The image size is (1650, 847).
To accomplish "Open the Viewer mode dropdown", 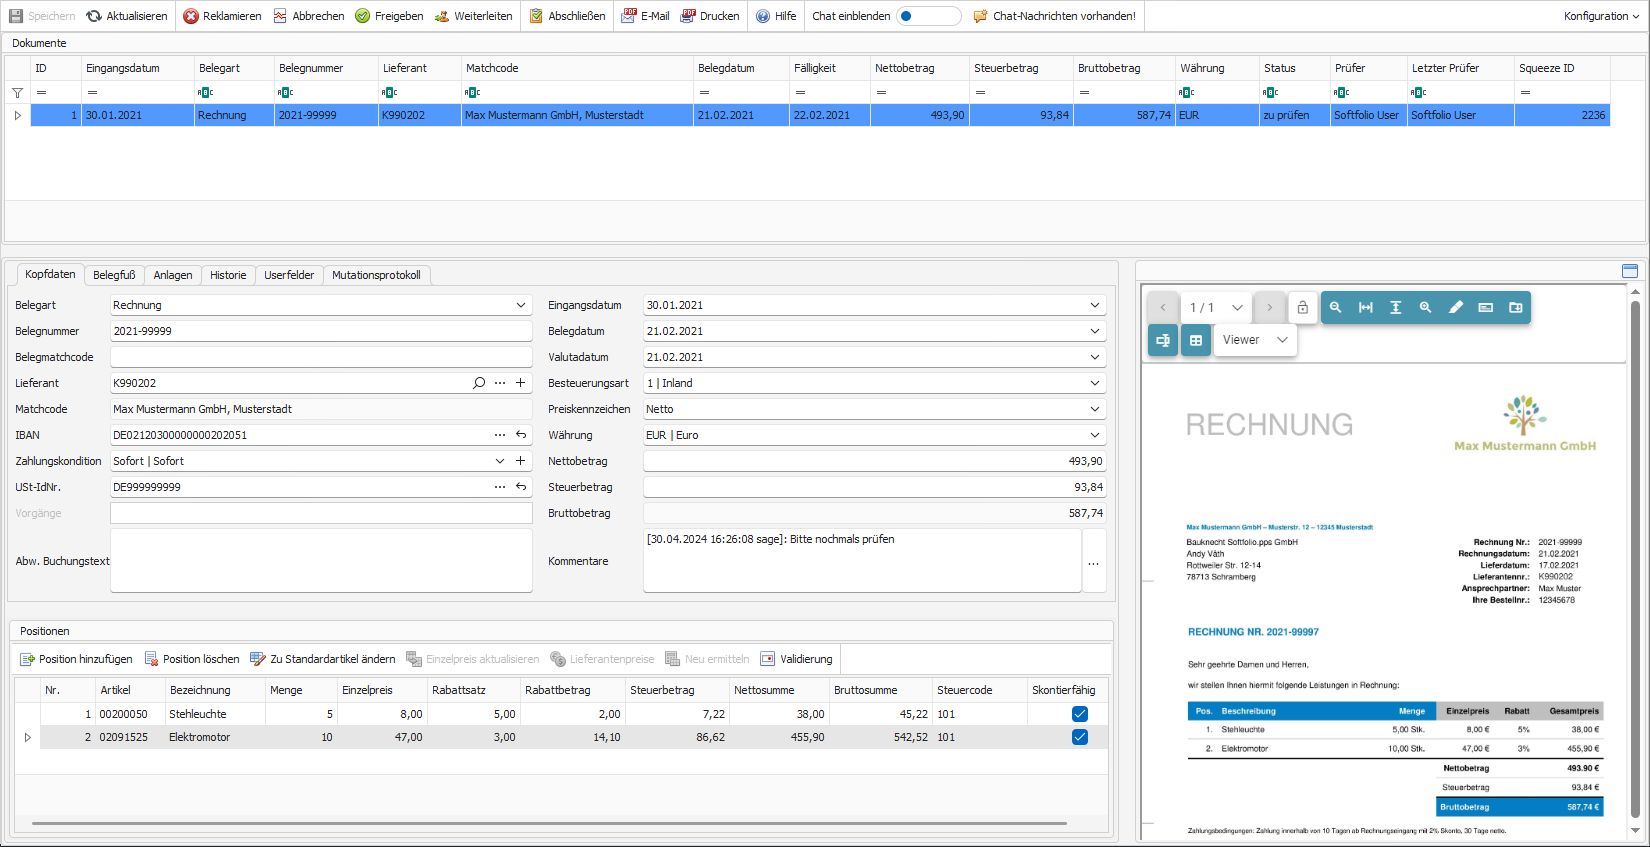I will coord(1254,340).
